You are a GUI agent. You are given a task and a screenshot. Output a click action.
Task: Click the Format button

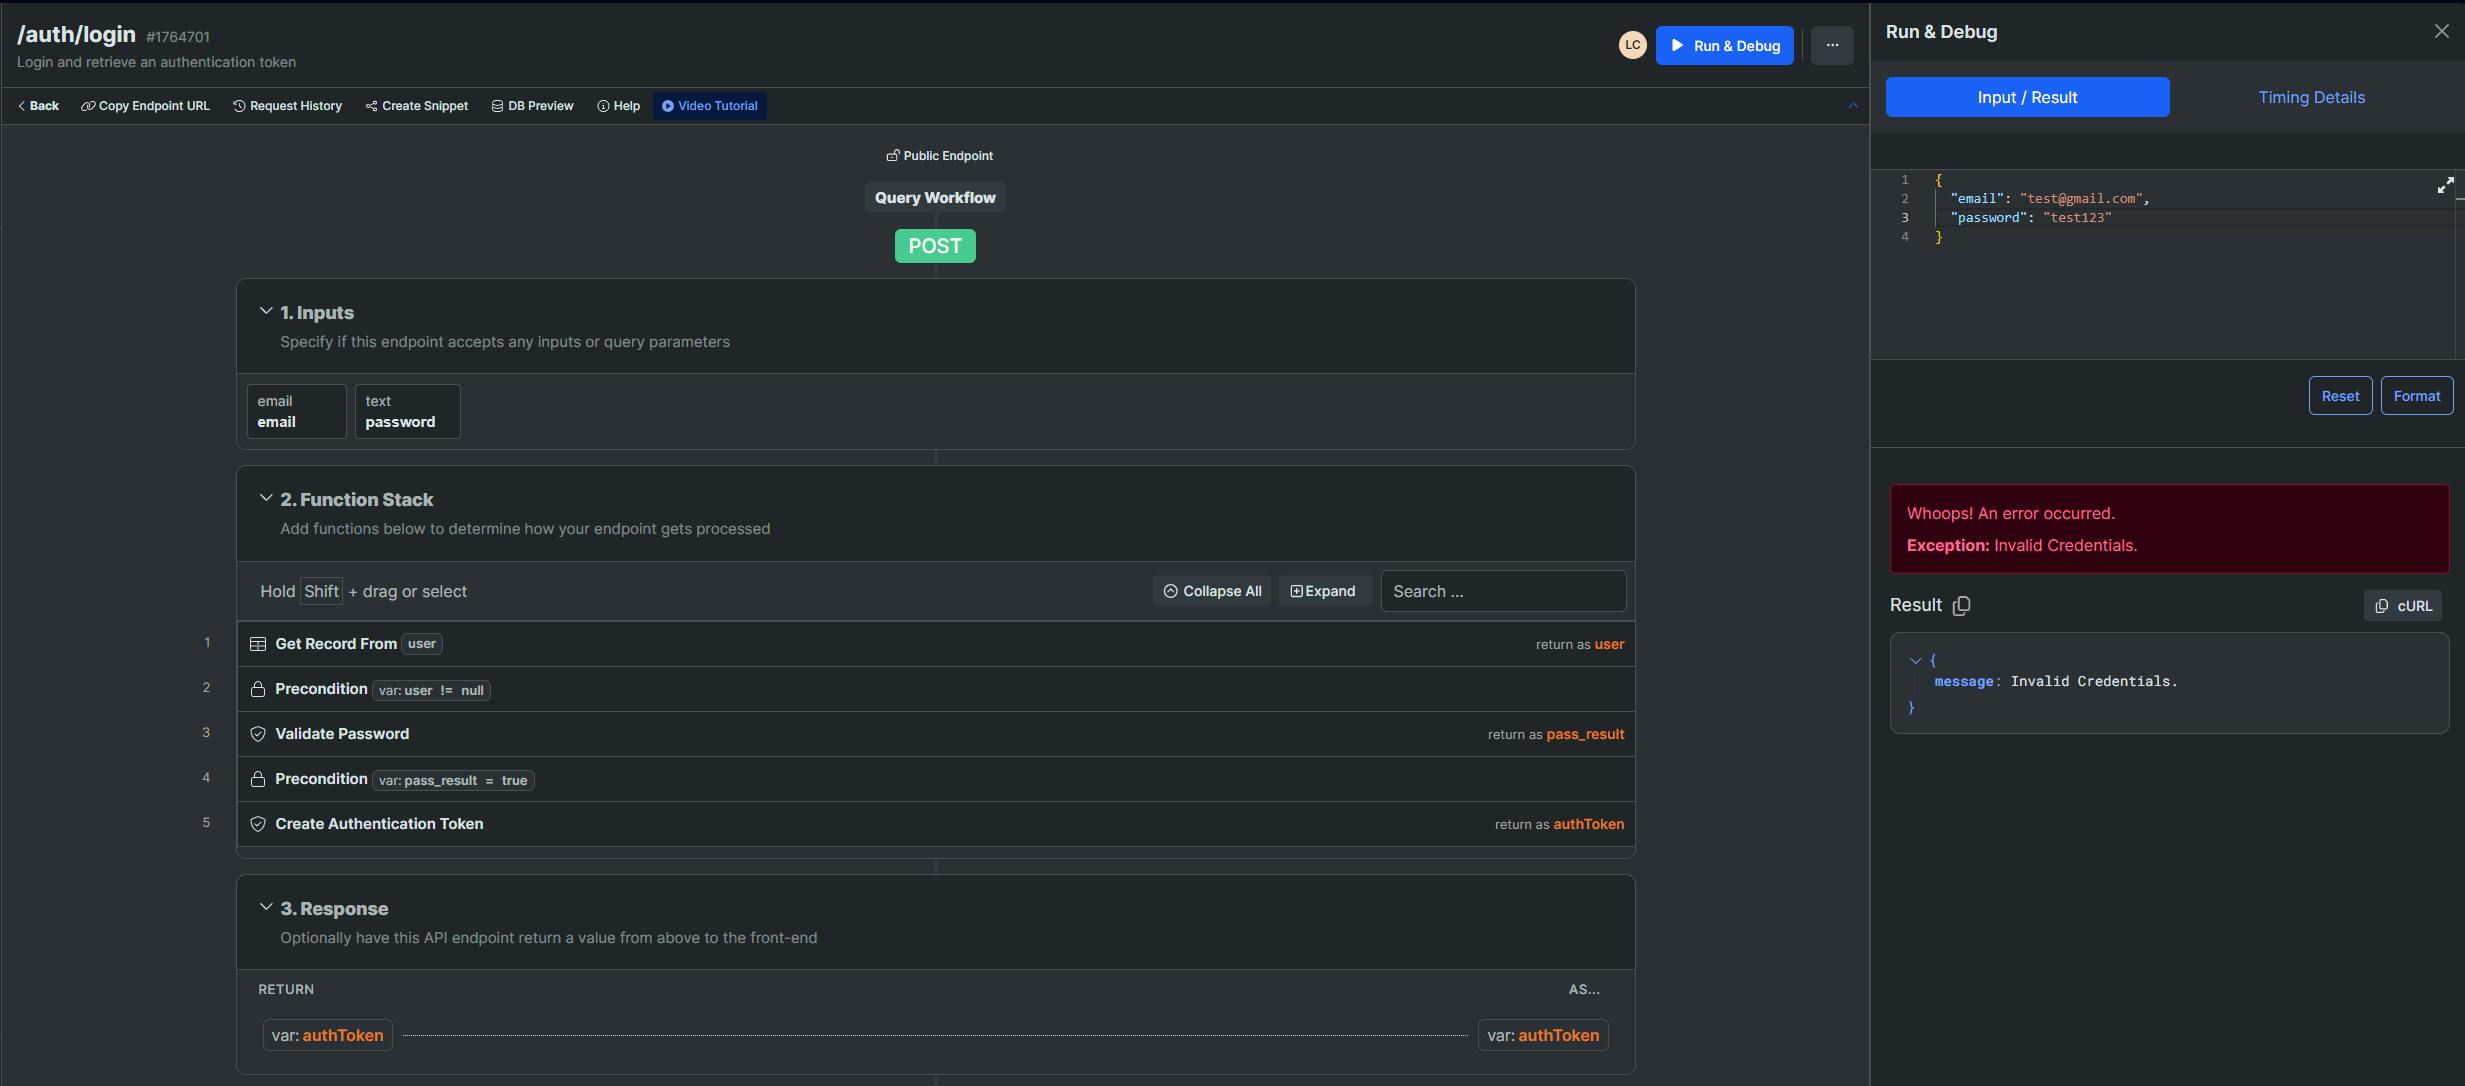(2416, 397)
